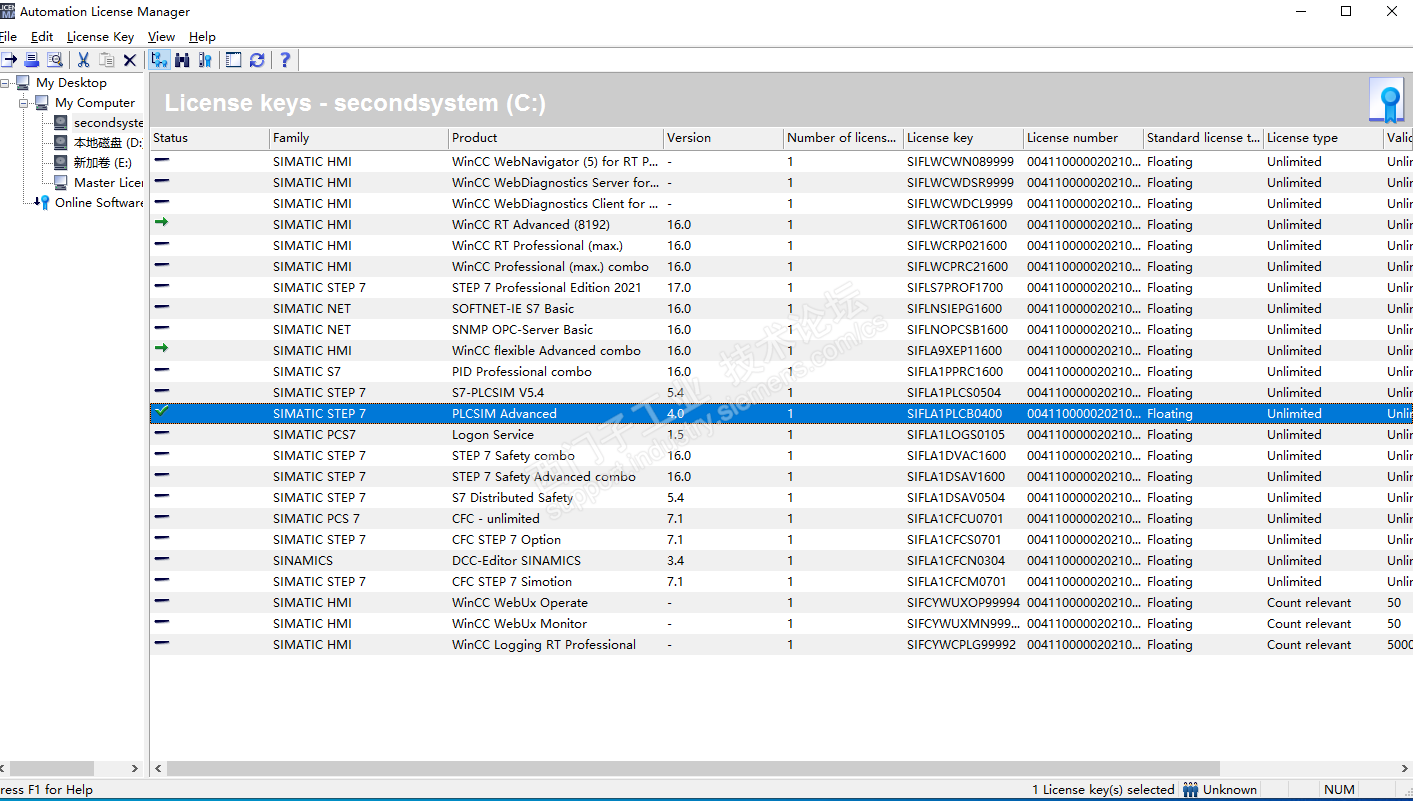
Task: Open the View menu
Action: (161, 37)
